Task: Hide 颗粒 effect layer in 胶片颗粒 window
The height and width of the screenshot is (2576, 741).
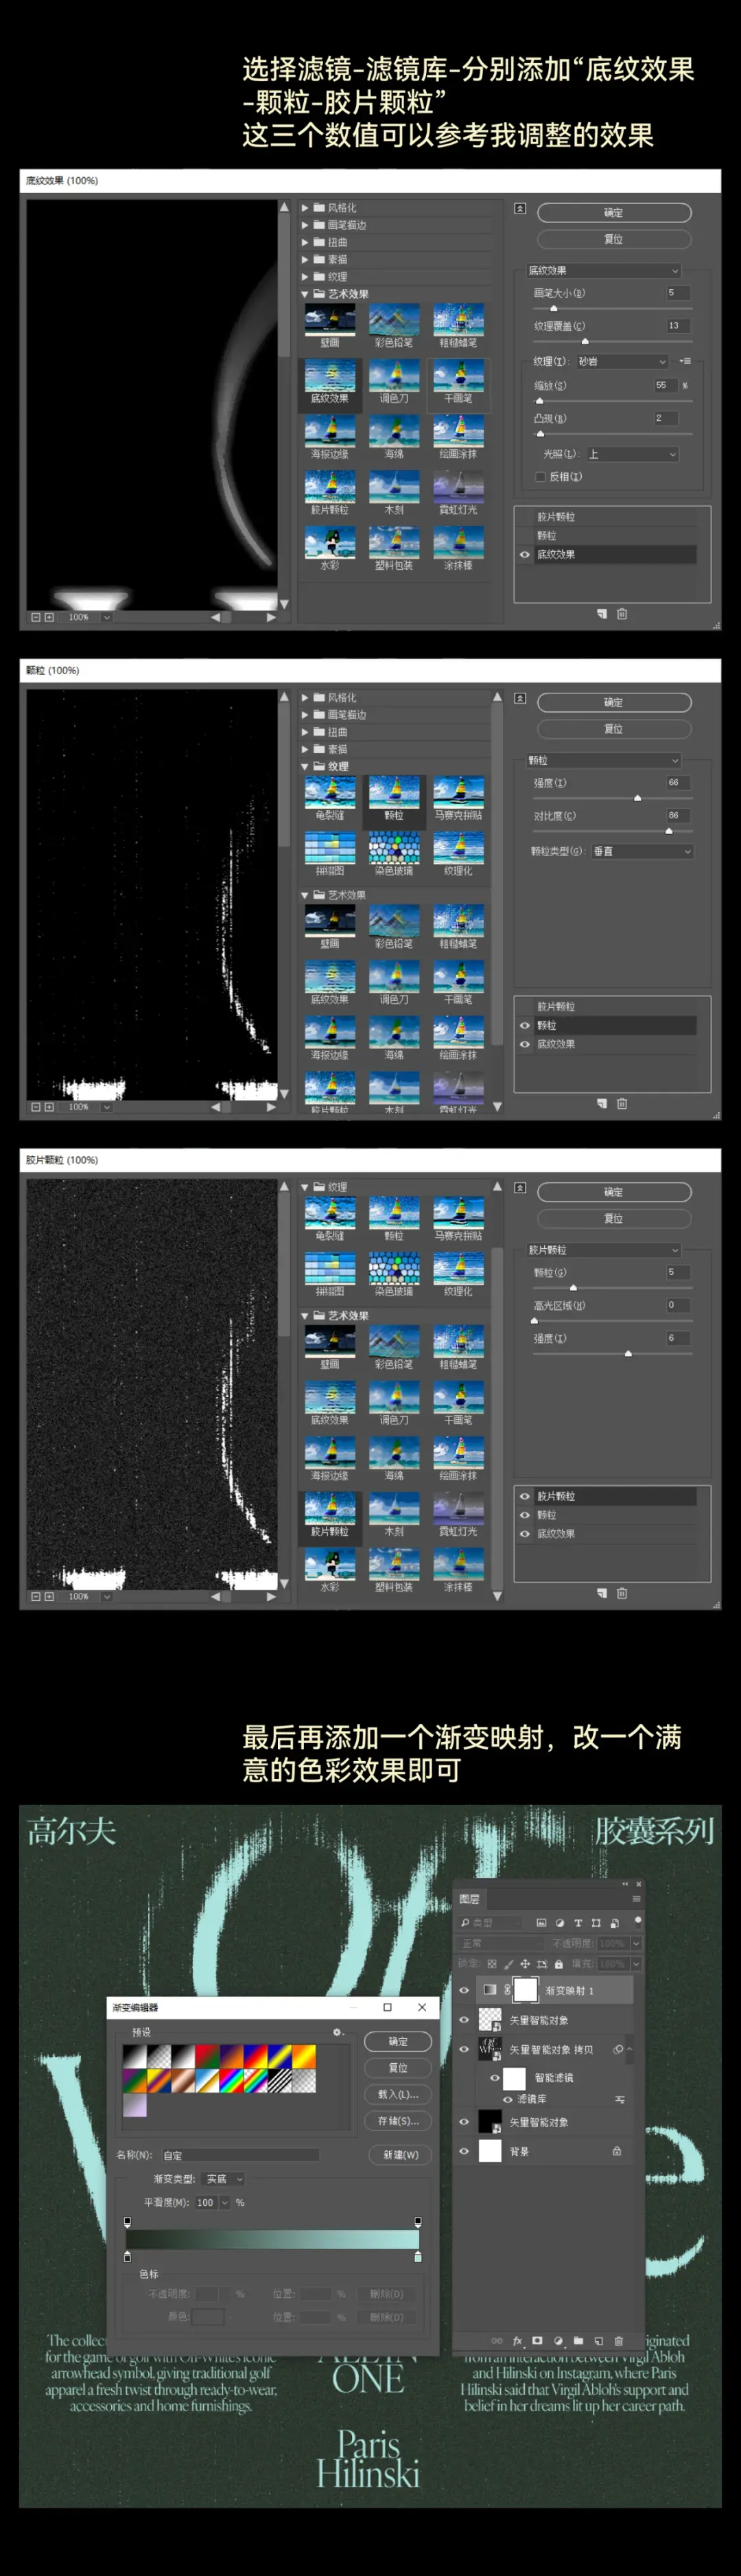Action: [x=525, y=1515]
